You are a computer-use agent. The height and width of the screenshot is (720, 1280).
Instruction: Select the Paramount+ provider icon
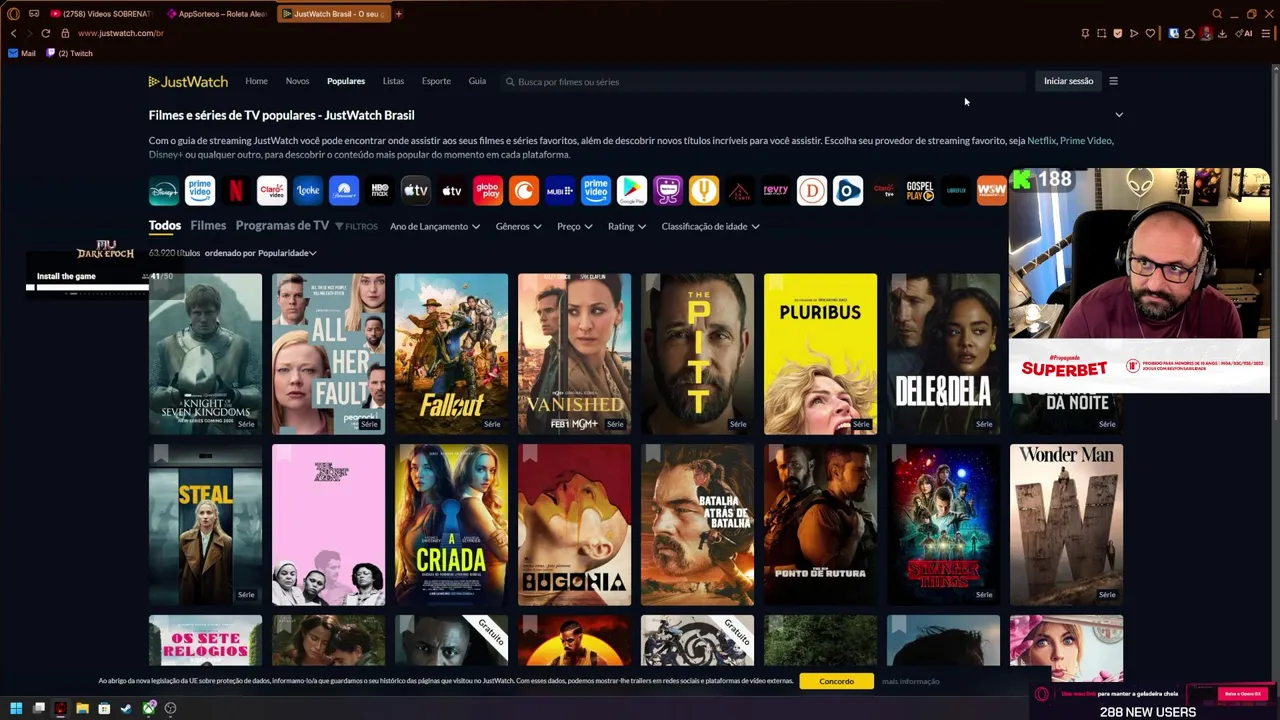[344, 190]
